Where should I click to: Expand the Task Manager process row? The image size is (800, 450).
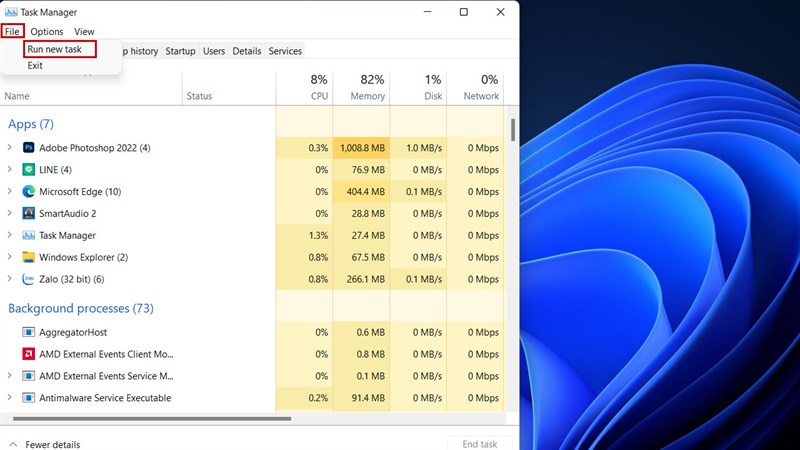(10, 235)
